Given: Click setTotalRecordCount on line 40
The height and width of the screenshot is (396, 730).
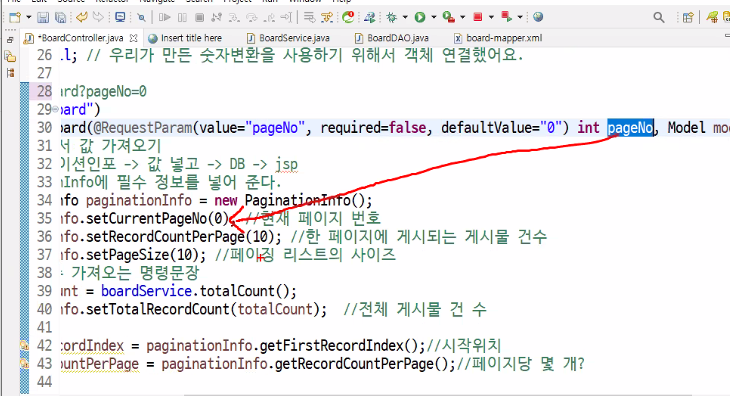Looking at the screenshot, I should point(158,309).
